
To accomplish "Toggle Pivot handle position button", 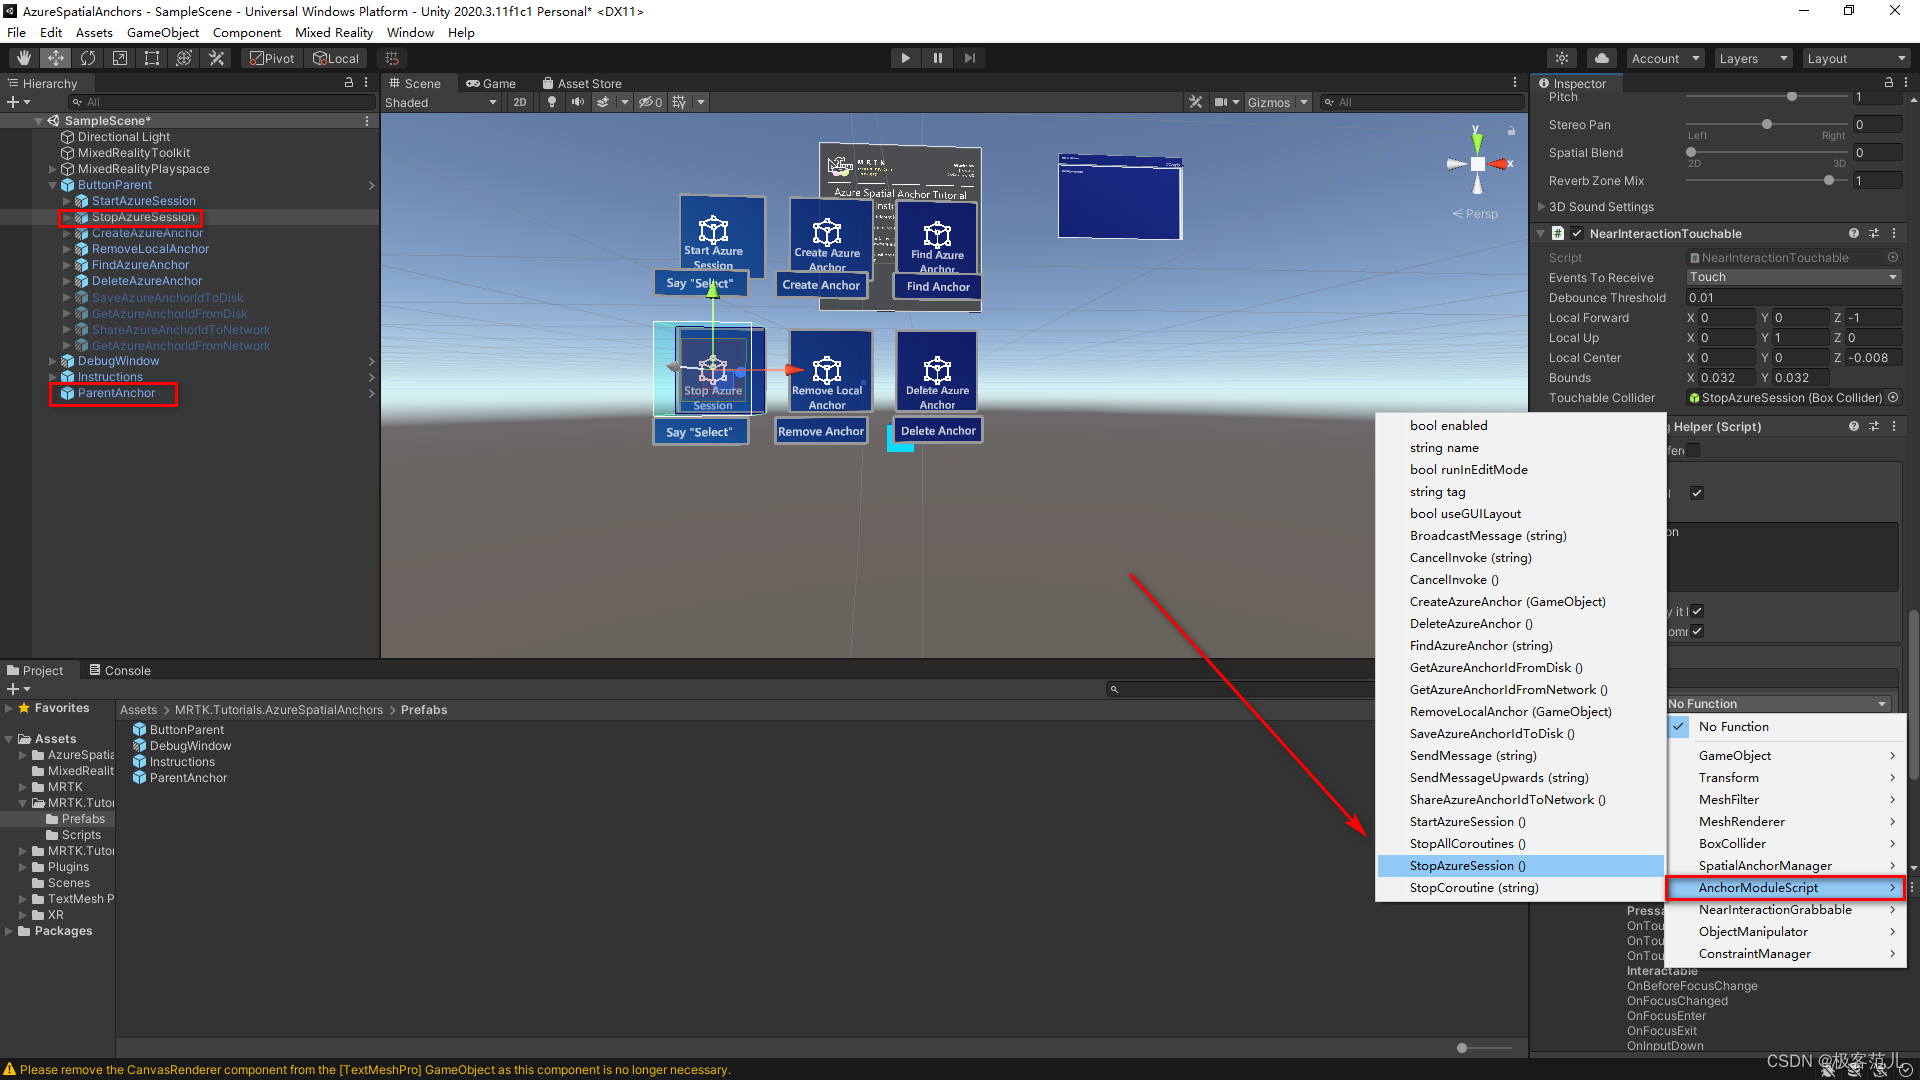I will click(272, 58).
